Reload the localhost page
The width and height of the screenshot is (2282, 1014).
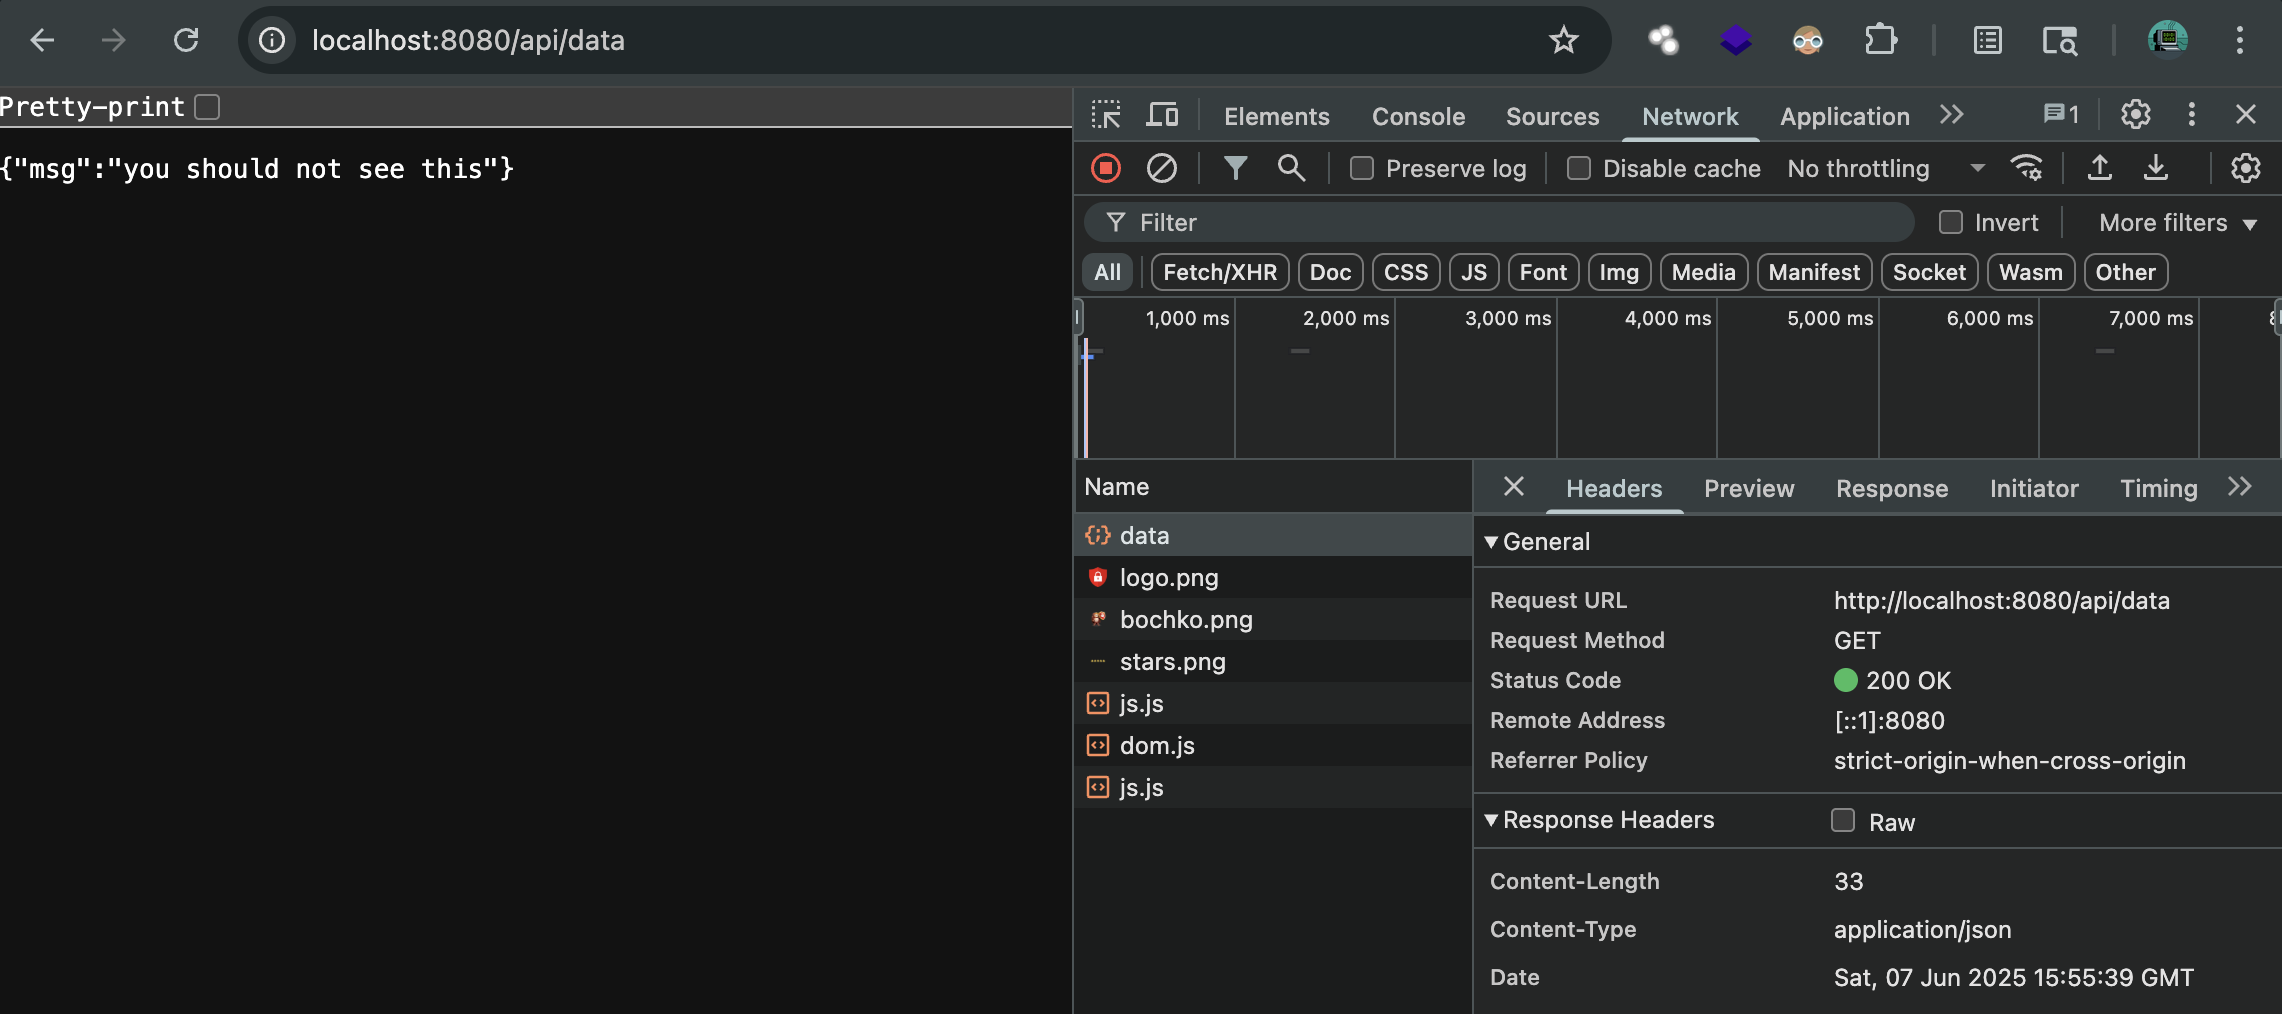pyautogui.click(x=186, y=40)
